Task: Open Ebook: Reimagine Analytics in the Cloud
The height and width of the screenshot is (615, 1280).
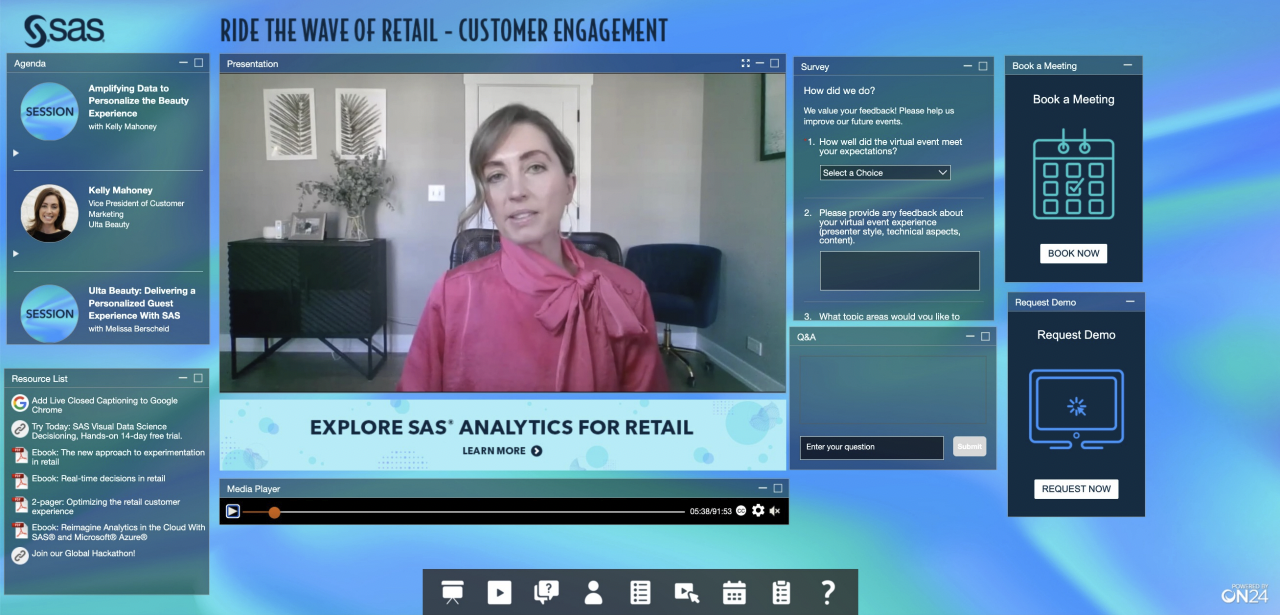Action: 118,532
